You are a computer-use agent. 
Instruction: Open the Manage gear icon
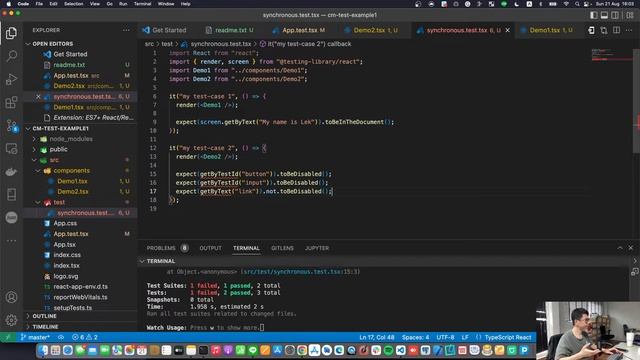point(11,320)
